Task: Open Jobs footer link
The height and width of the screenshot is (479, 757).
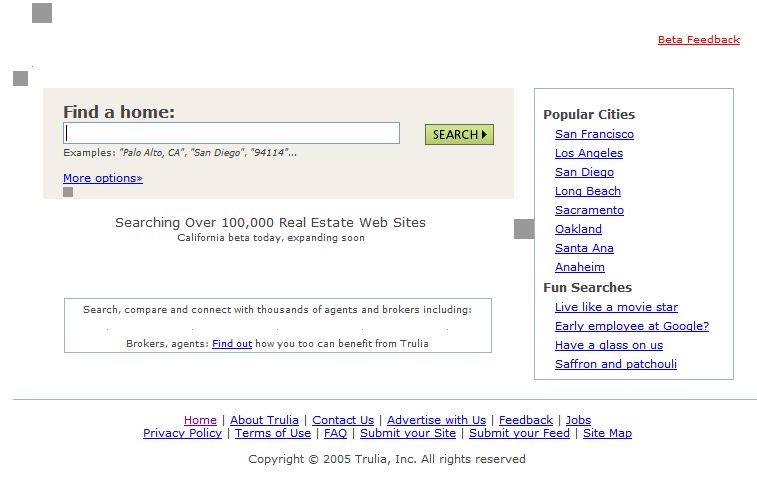Action: pos(578,420)
